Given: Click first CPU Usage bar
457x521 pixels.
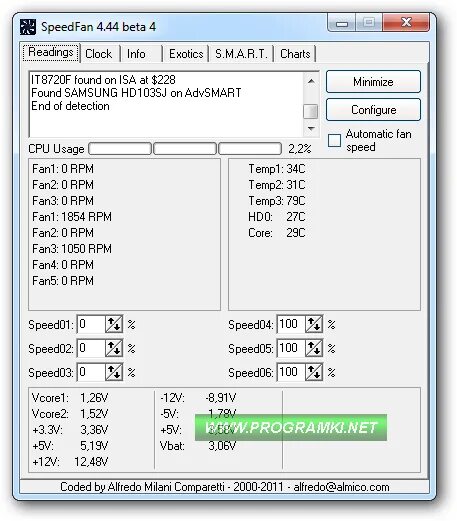Looking at the screenshot, I should coord(120,149).
